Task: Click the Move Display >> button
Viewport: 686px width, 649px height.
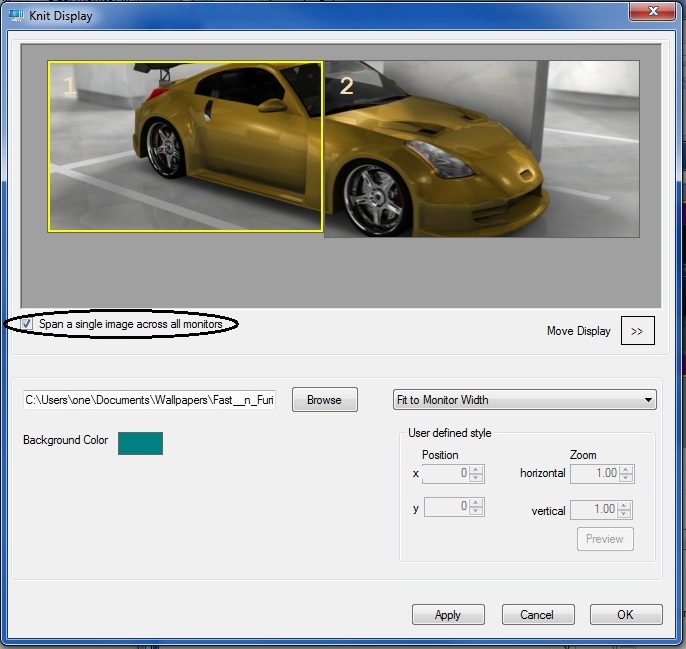Action: [x=637, y=331]
